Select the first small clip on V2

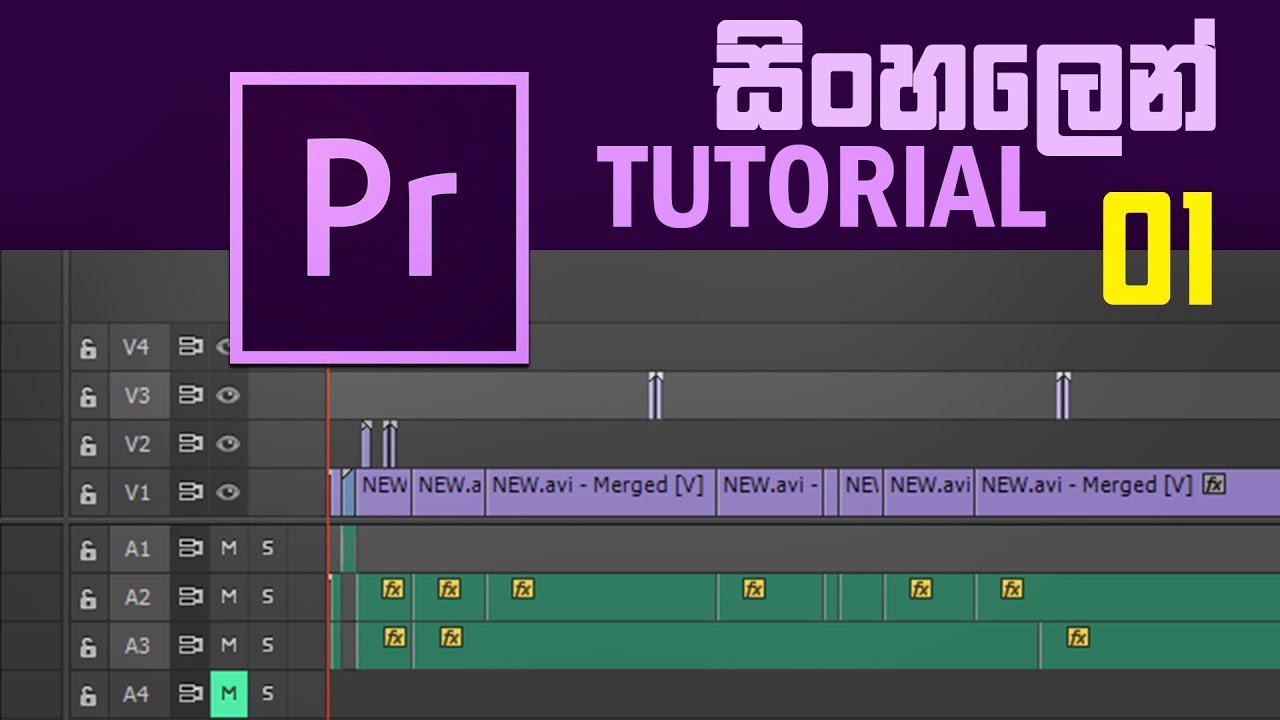click(x=366, y=444)
